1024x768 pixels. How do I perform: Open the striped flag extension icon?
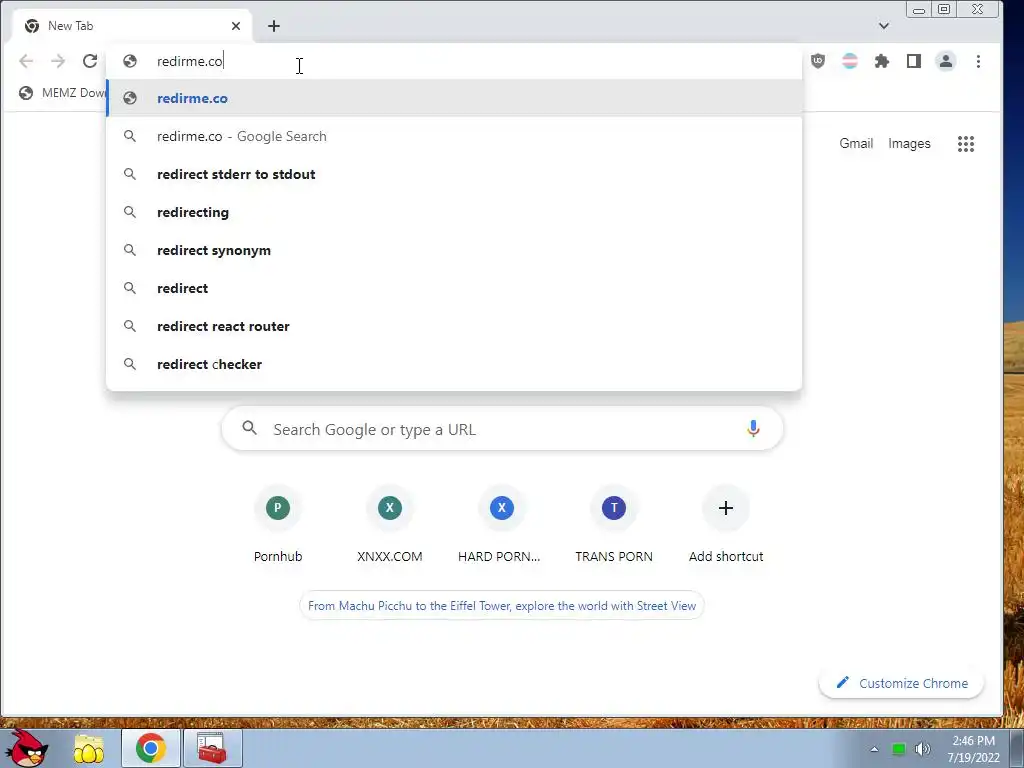coord(850,61)
